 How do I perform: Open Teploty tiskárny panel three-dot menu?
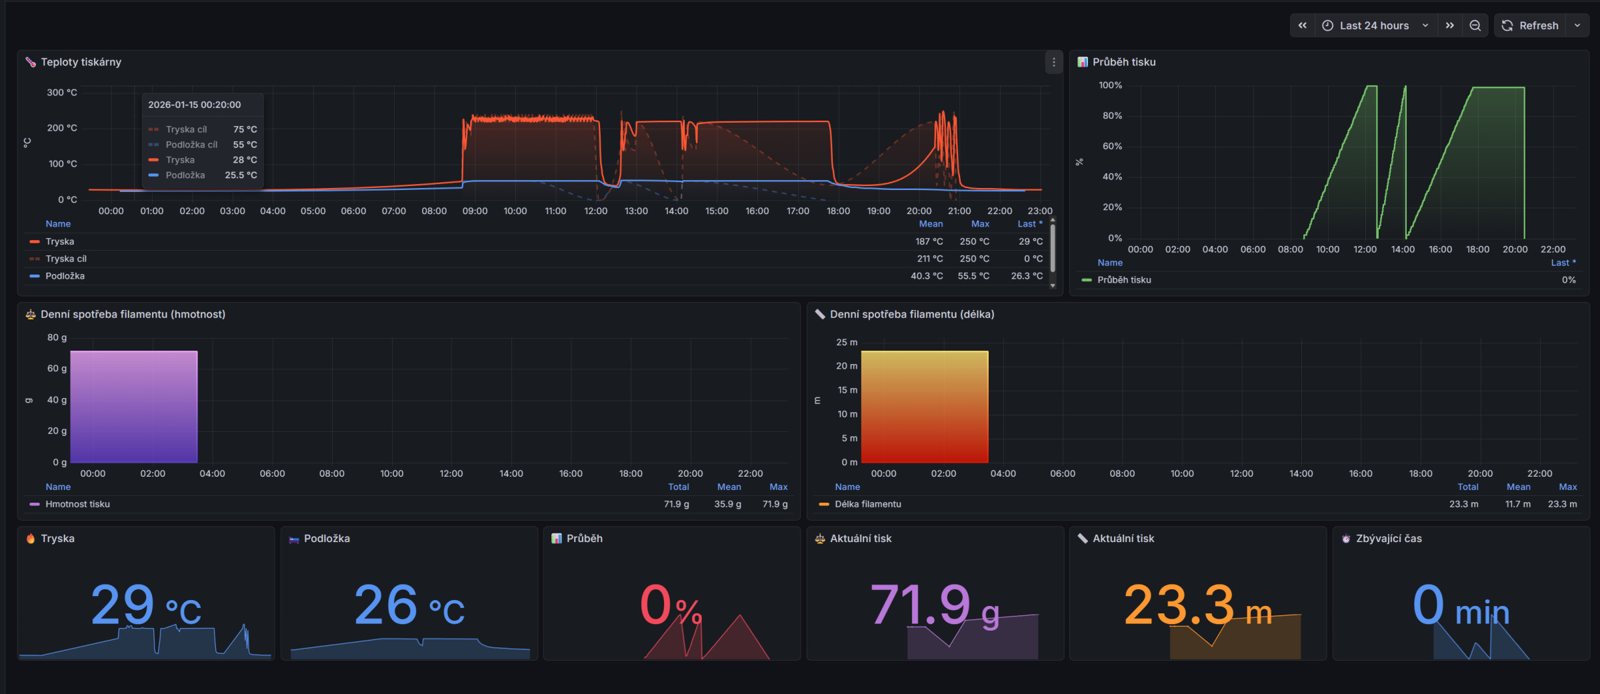coord(1053,62)
